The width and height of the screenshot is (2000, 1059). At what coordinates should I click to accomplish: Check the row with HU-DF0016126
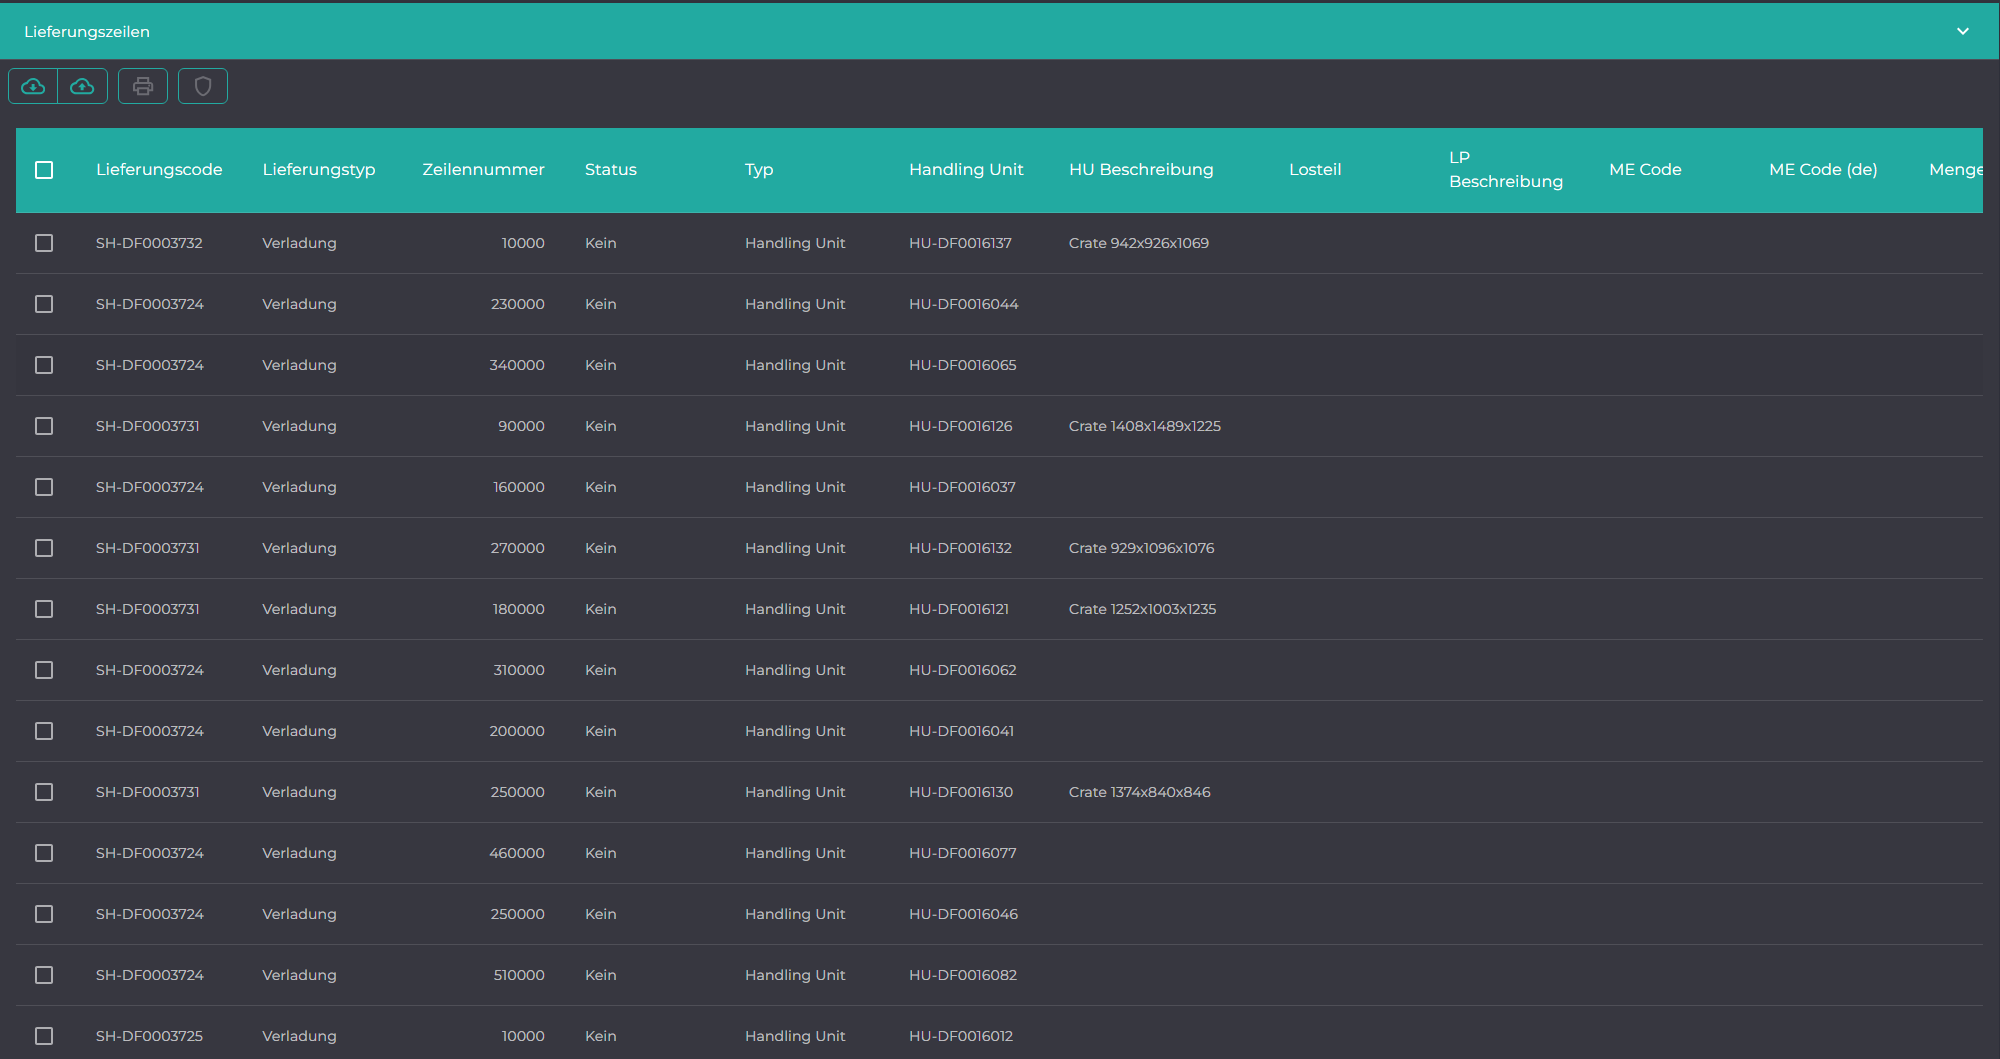[44, 426]
